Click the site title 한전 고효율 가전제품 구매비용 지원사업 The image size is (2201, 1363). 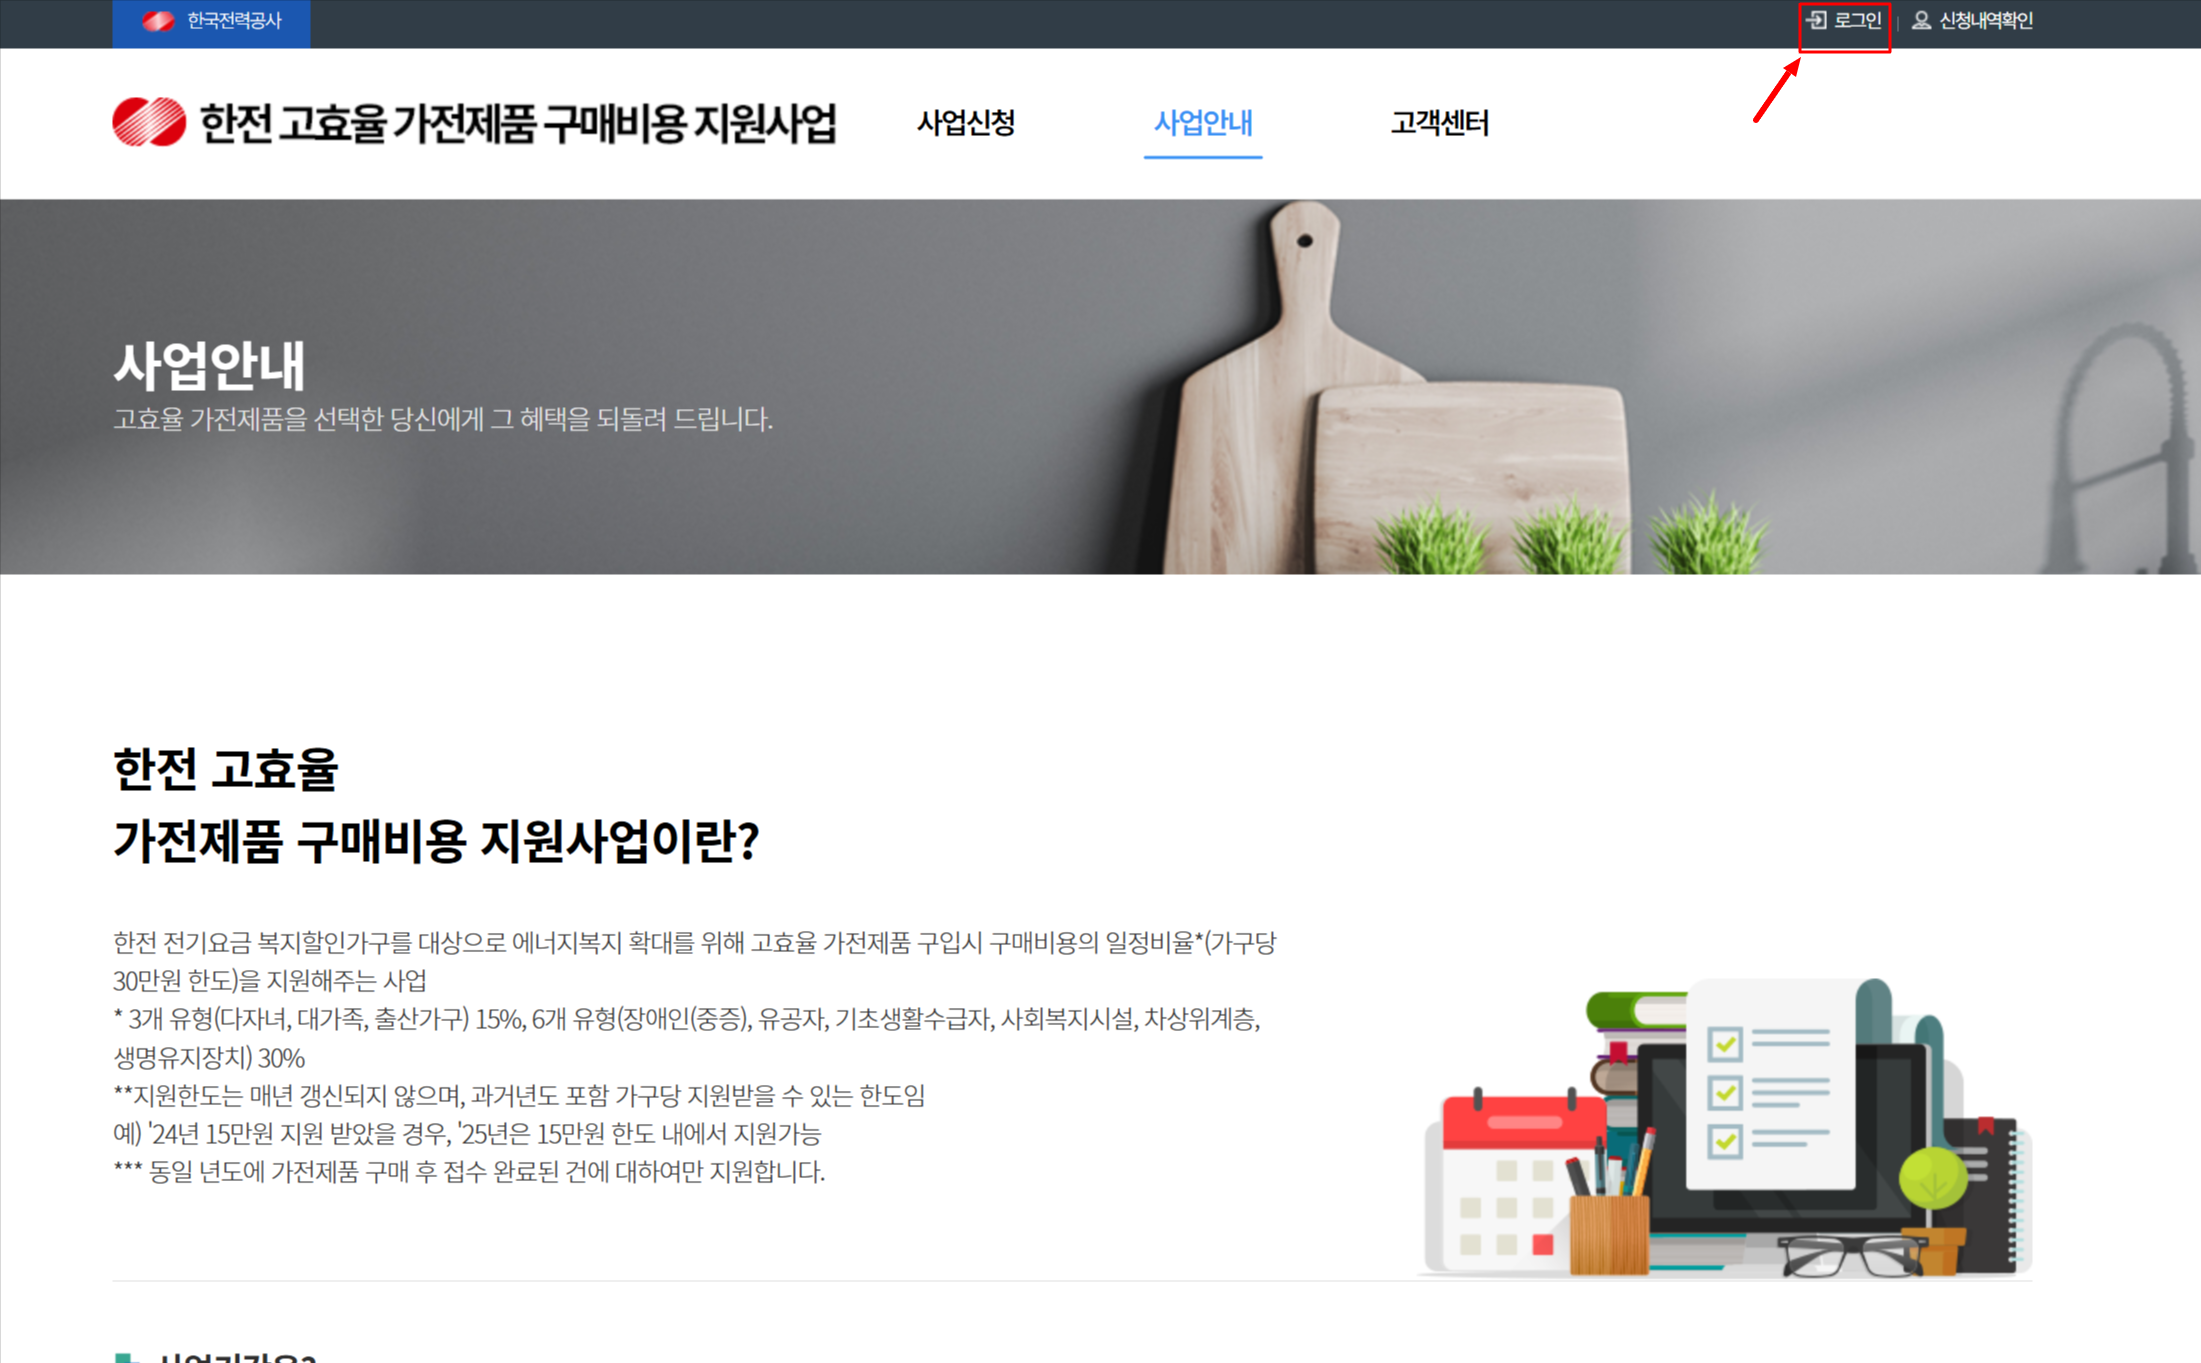pos(518,123)
